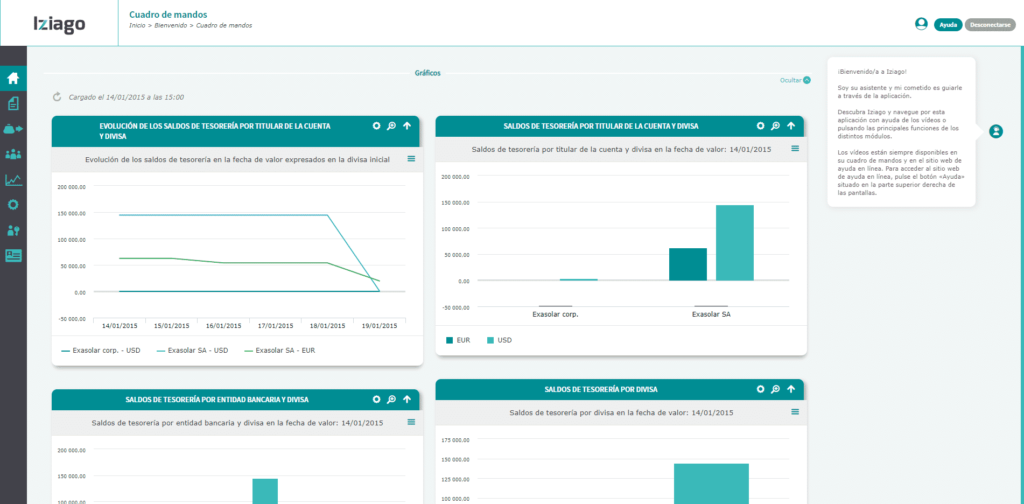
Task: Open the user key permissions sidebar icon
Action: (13, 230)
